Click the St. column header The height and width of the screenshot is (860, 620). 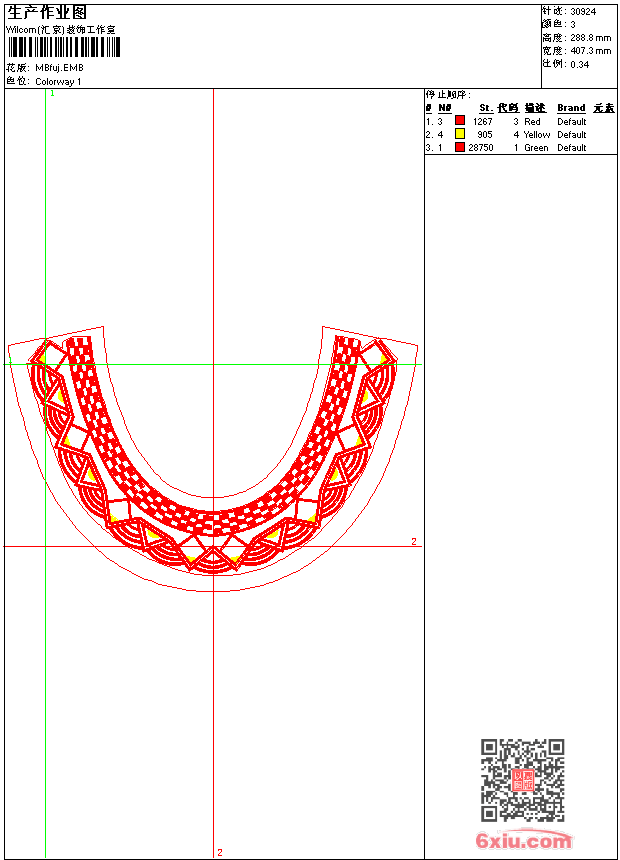click(485, 108)
